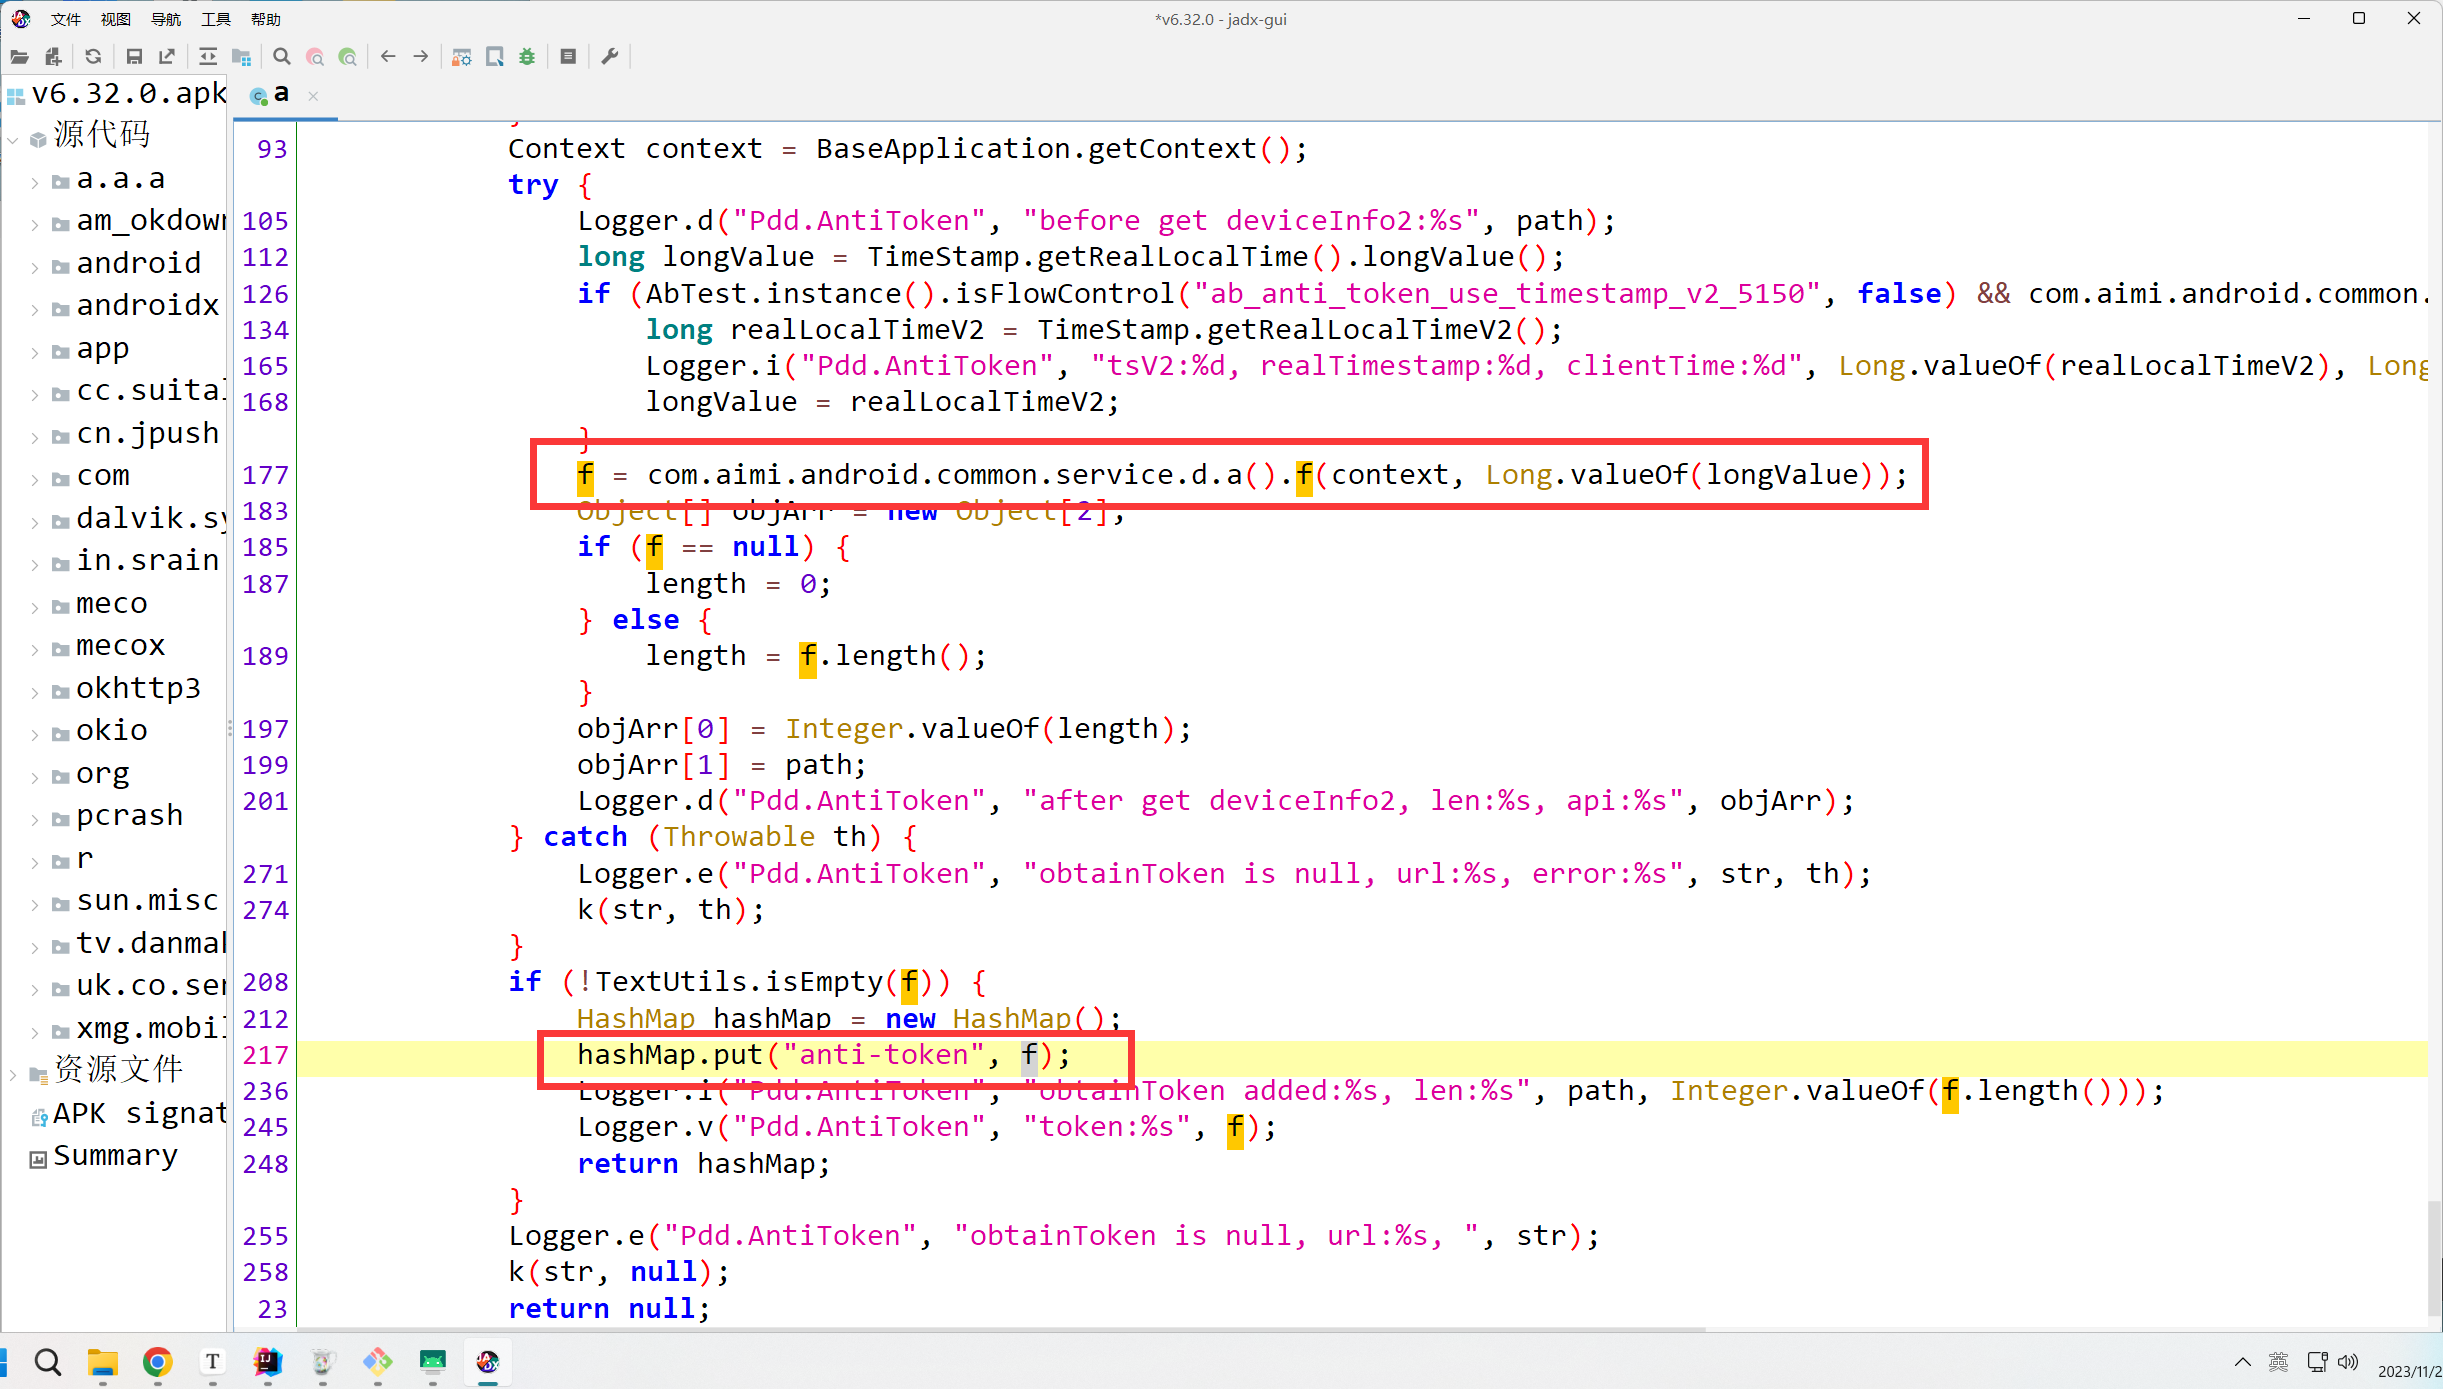Click BaseApplication in line 93
The image size is (2443, 1389).
pos(942,149)
